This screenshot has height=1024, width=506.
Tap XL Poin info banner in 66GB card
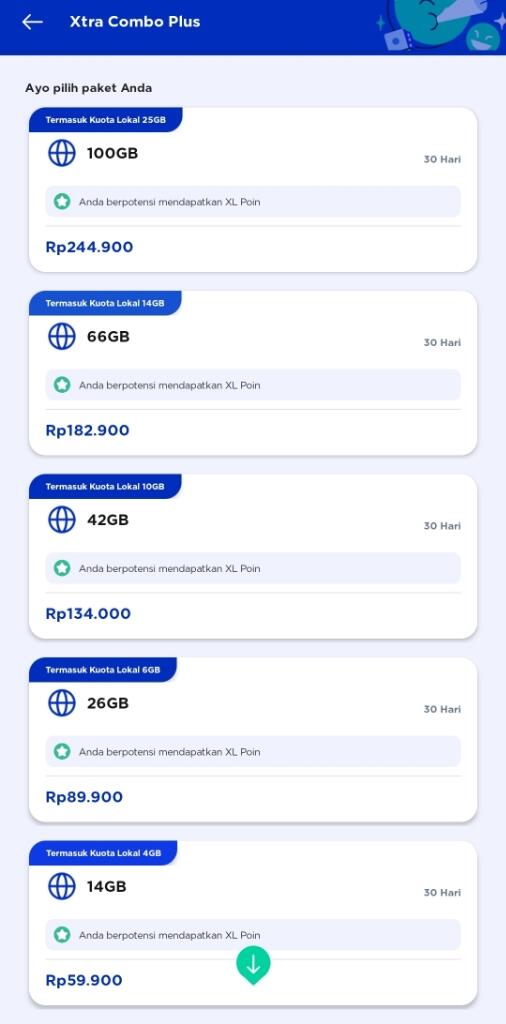(253, 385)
